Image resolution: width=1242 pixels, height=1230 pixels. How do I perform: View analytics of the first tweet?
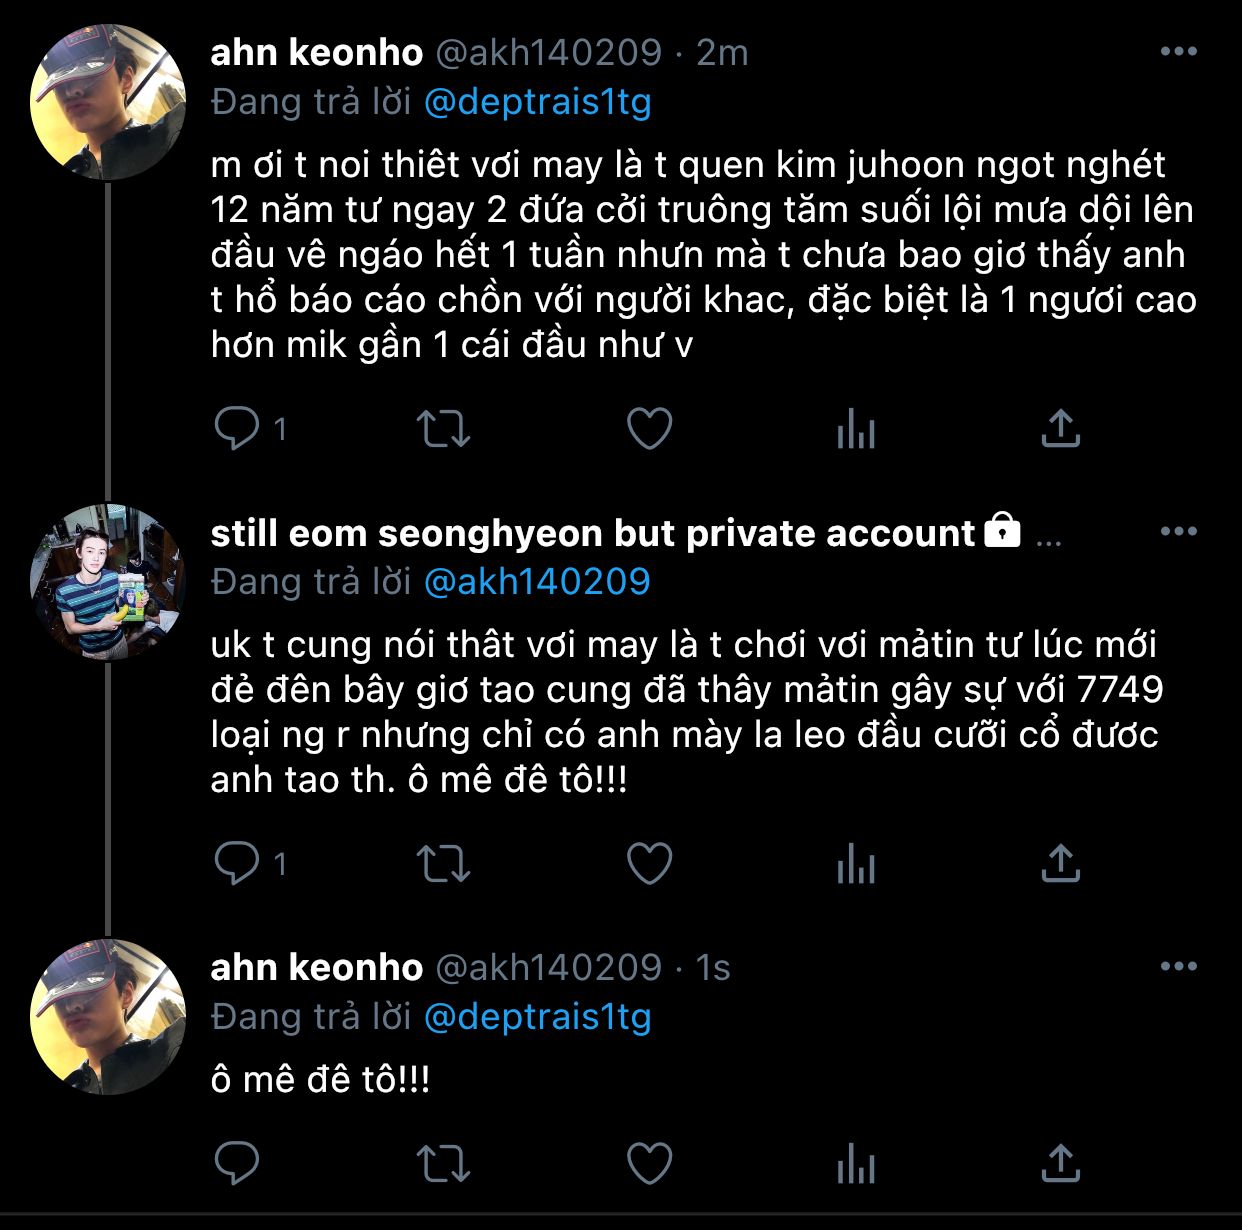[x=856, y=430]
